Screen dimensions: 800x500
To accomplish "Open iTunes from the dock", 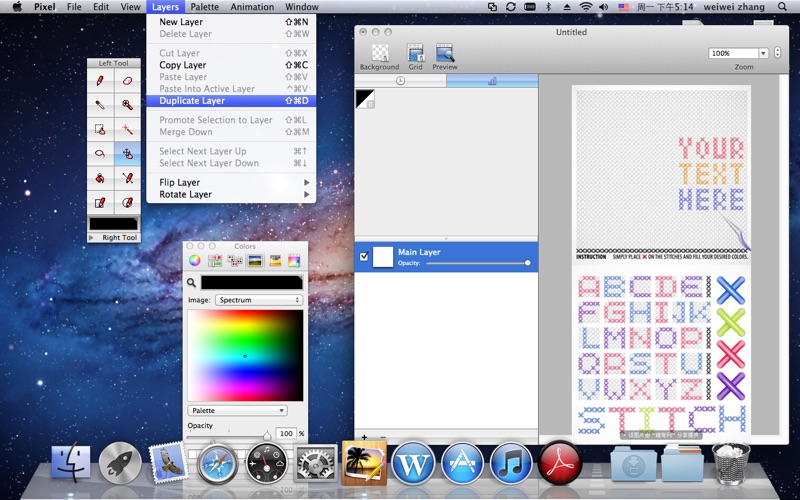I will point(511,463).
